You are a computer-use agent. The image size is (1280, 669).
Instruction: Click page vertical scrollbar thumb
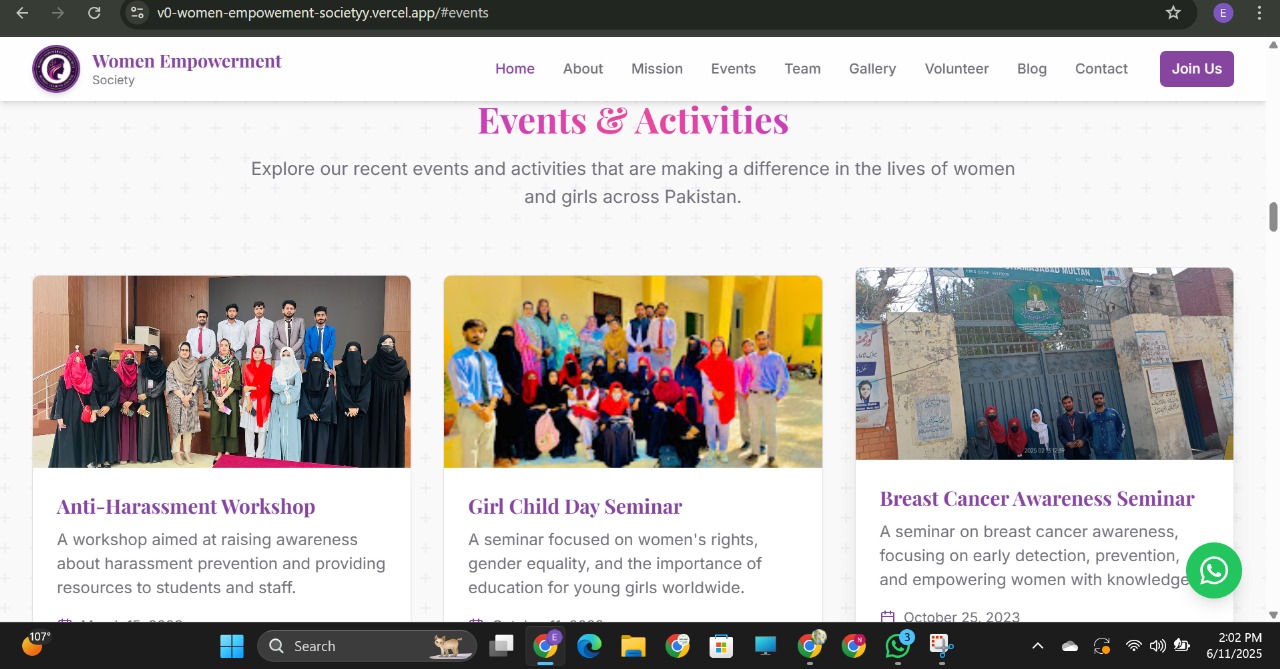click(1273, 217)
